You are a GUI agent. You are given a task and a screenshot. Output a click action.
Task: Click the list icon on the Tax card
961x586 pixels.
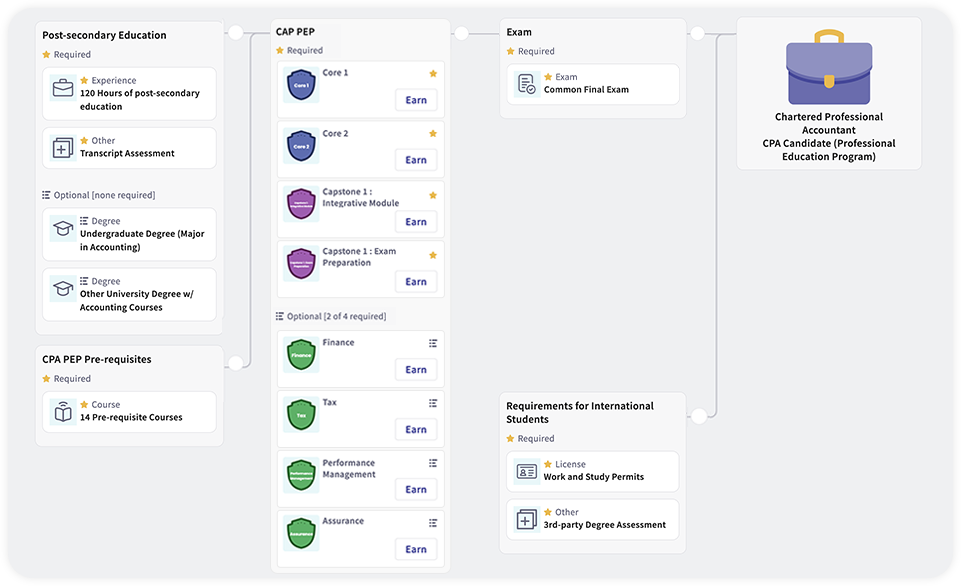433,403
